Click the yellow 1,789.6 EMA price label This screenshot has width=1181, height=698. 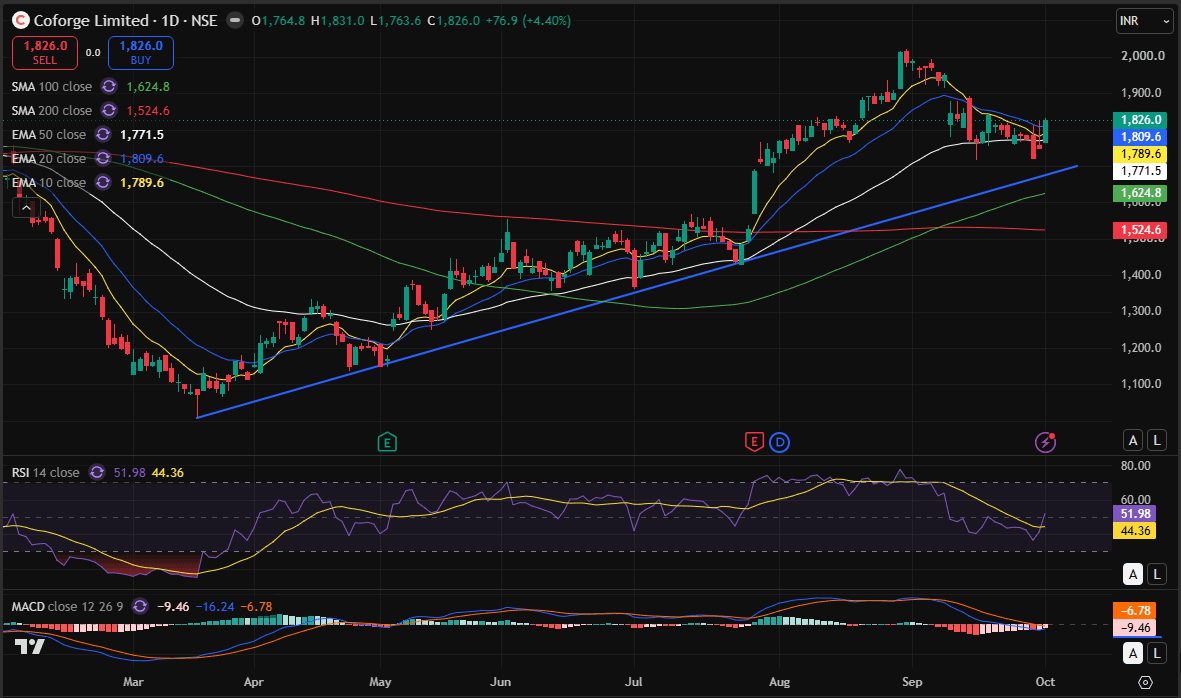1140,154
